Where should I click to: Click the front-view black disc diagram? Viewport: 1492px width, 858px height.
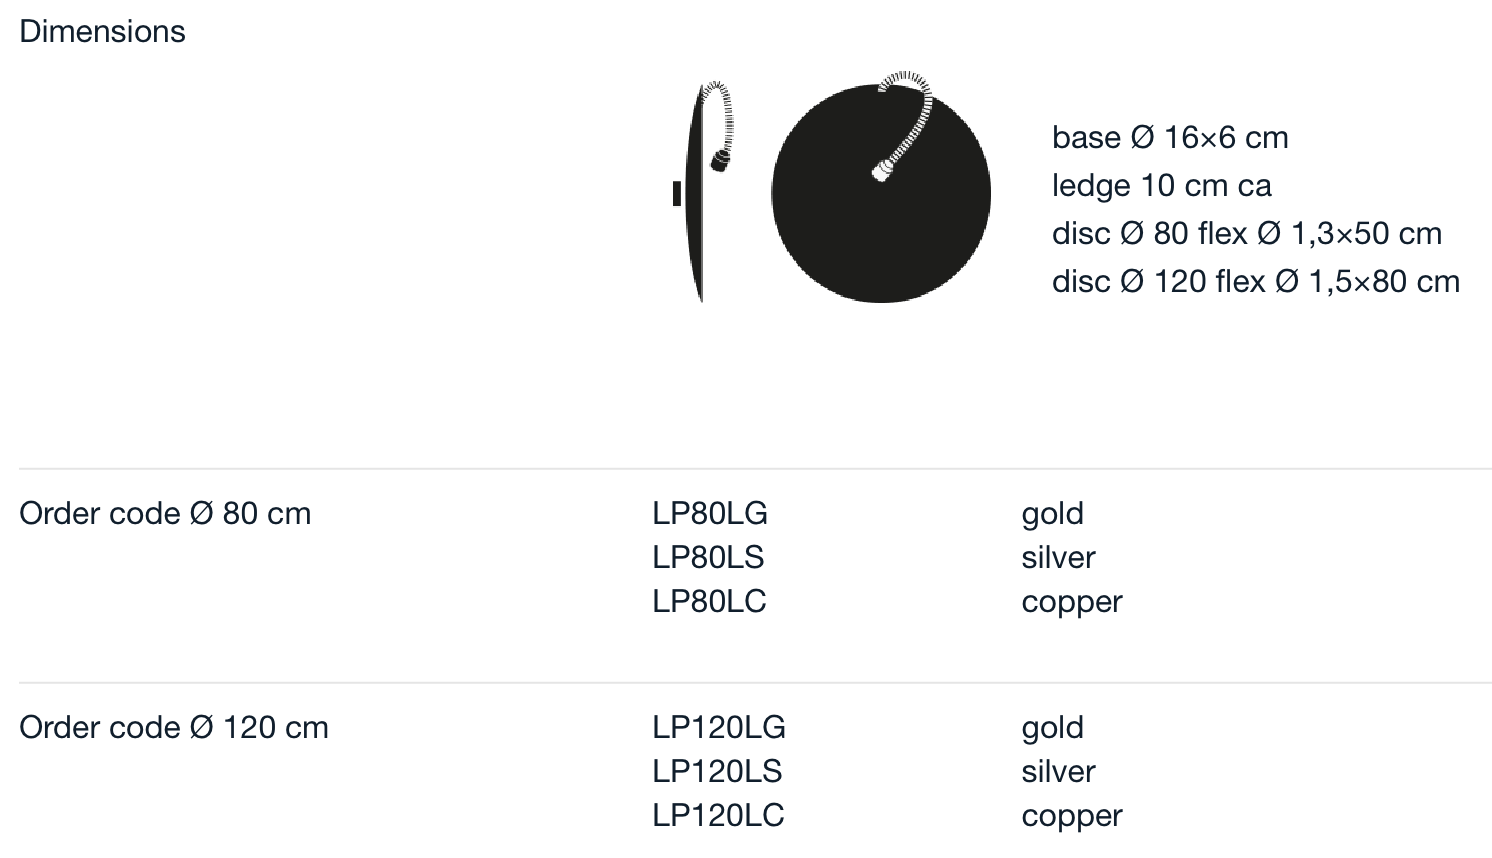pos(881,193)
